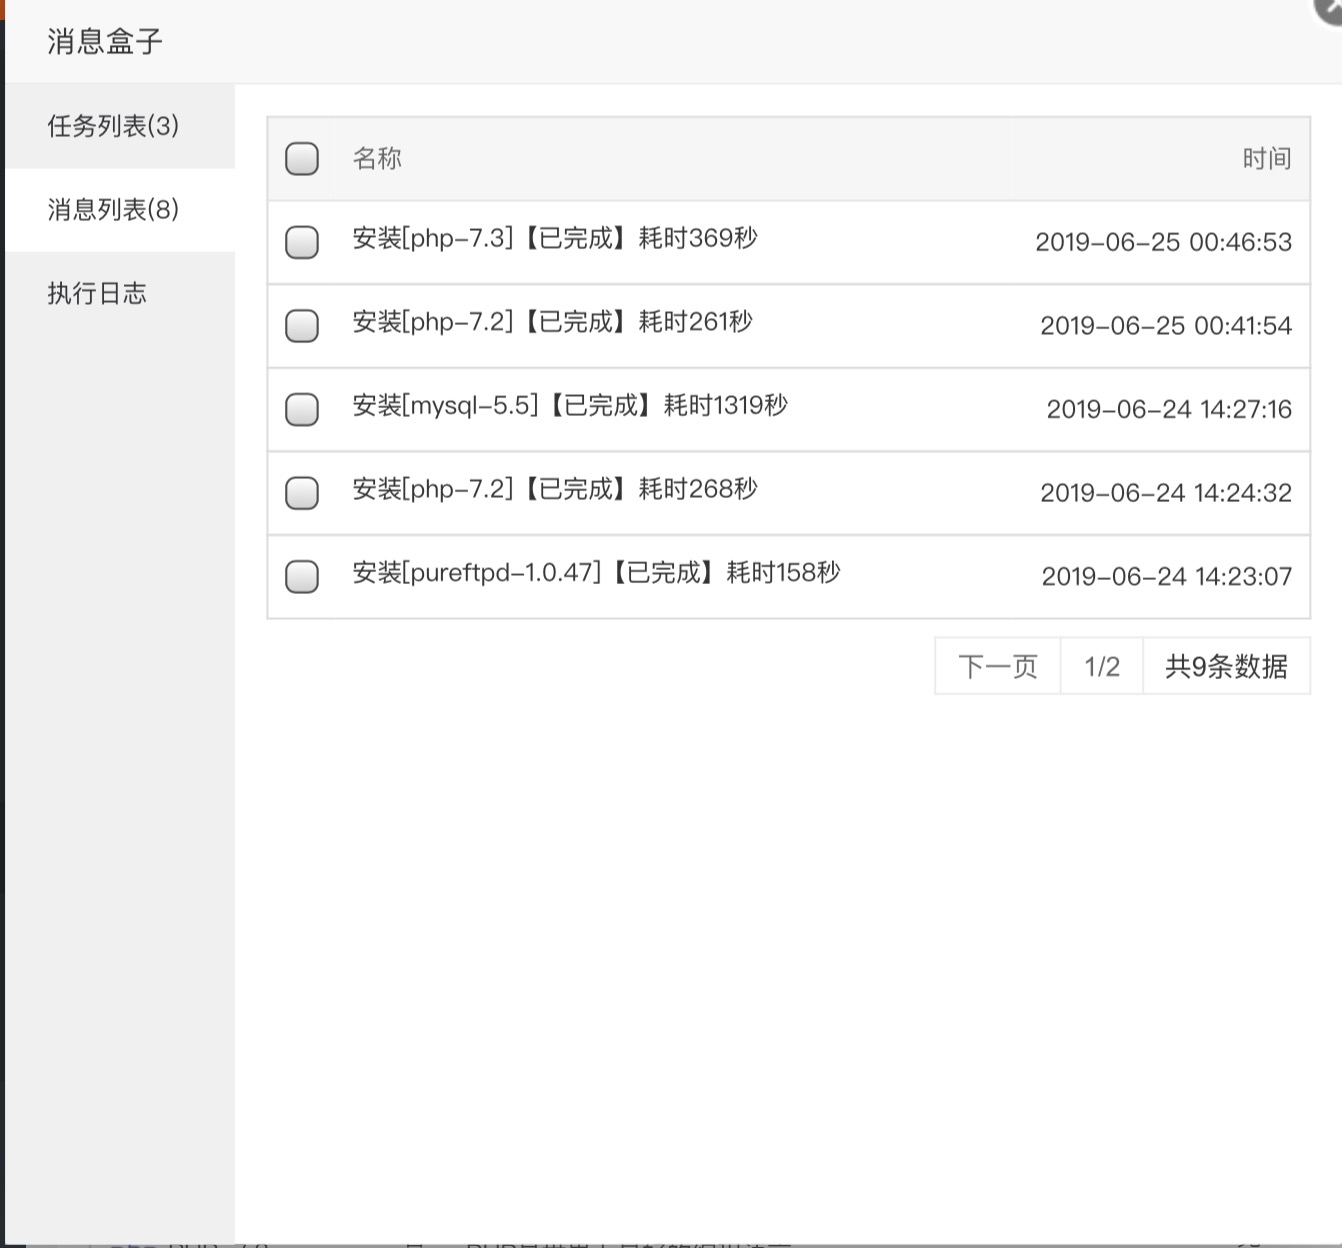This screenshot has width=1342, height=1248.
Task: Tick the php-7.2 268秒 message checkbox
Action: (x=302, y=492)
